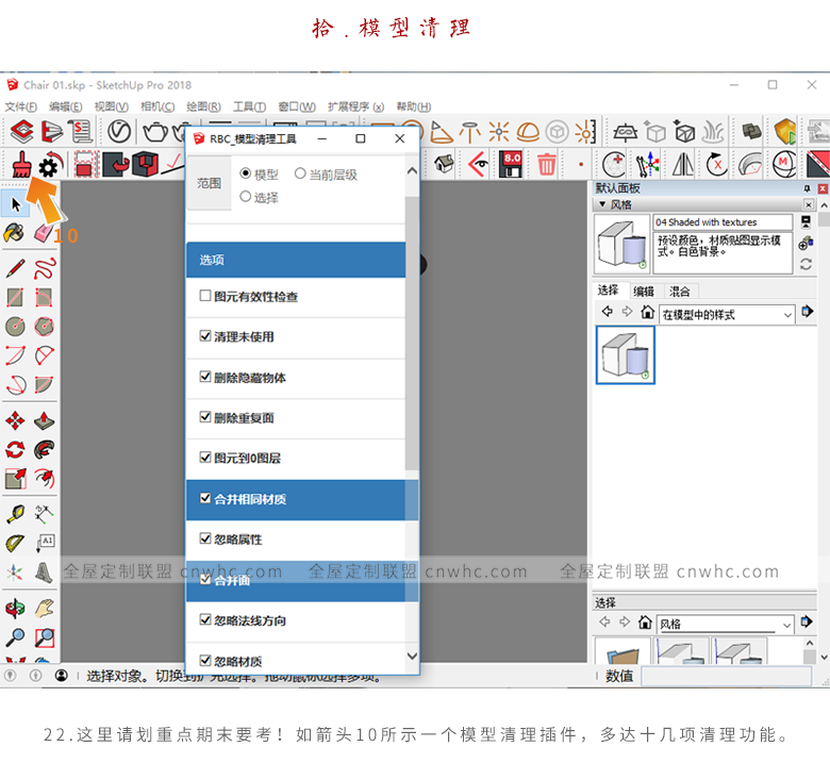The width and height of the screenshot is (830, 763).
Task: Select the Rectangle tool
Action: (x=15, y=297)
